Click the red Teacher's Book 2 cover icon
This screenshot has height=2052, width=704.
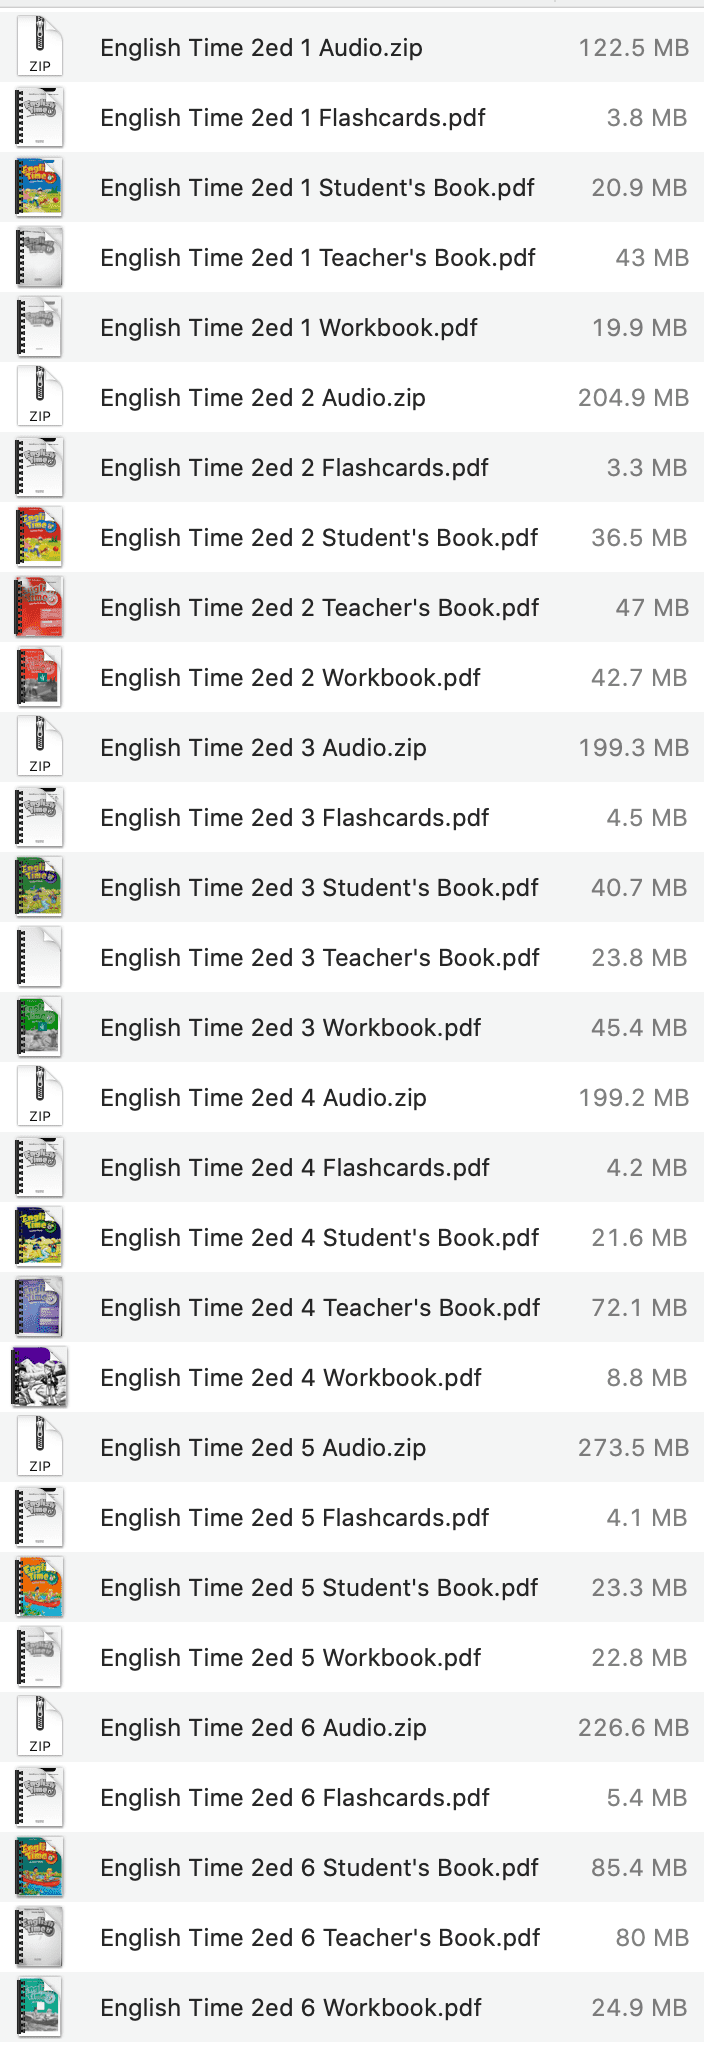(x=39, y=607)
